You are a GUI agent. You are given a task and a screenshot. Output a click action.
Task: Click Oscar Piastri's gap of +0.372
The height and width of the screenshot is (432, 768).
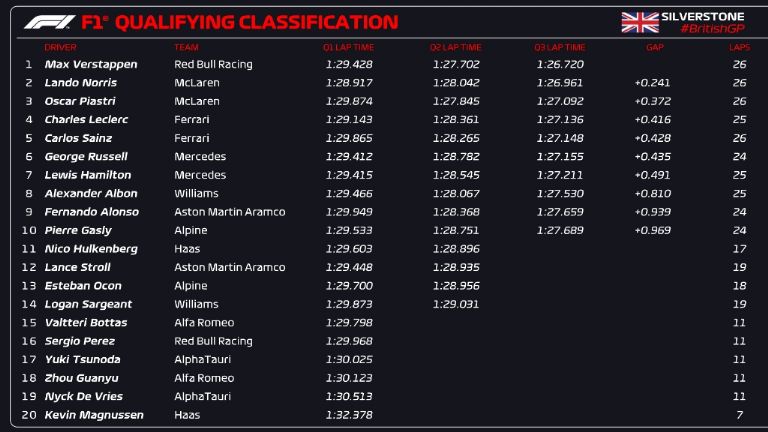click(651, 101)
